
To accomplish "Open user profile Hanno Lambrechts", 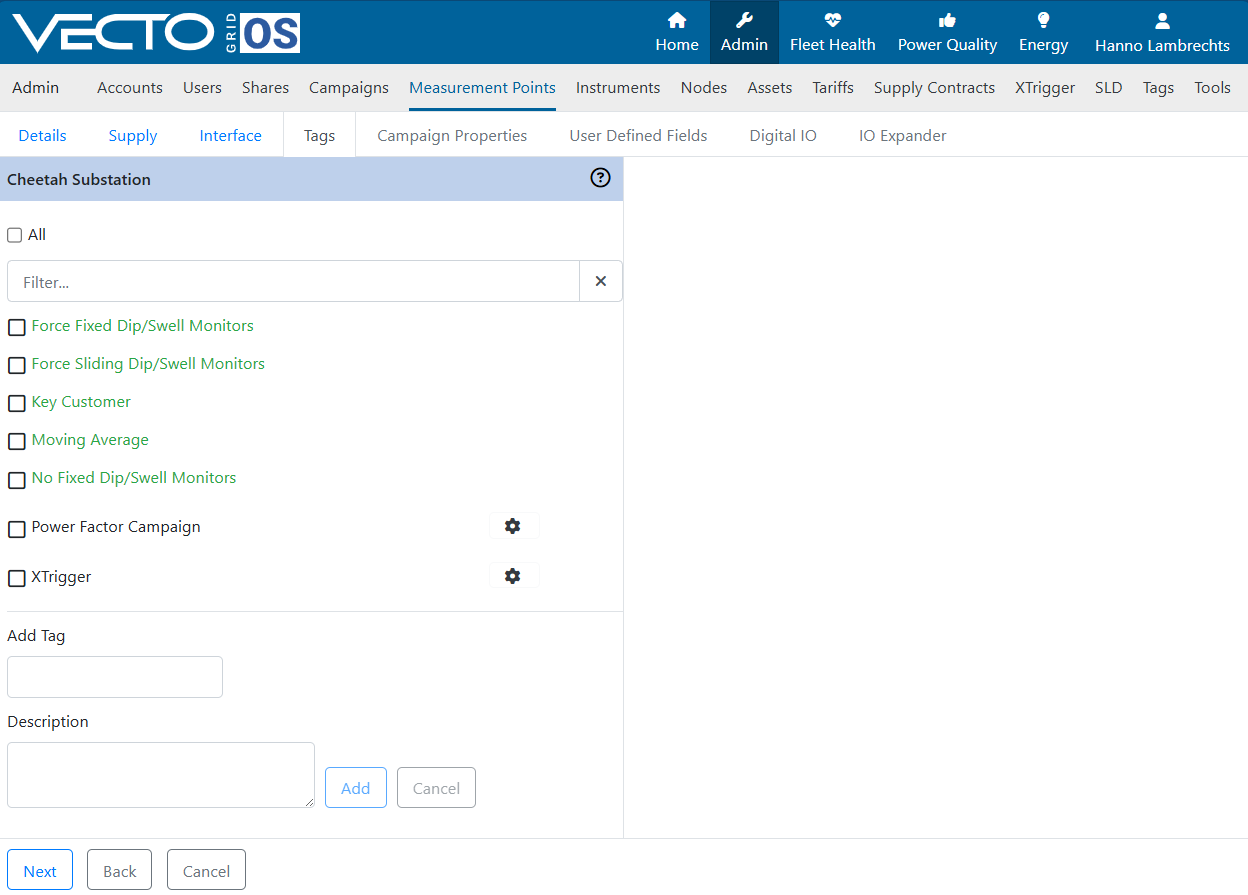I will pyautogui.click(x=1162, y=32).
